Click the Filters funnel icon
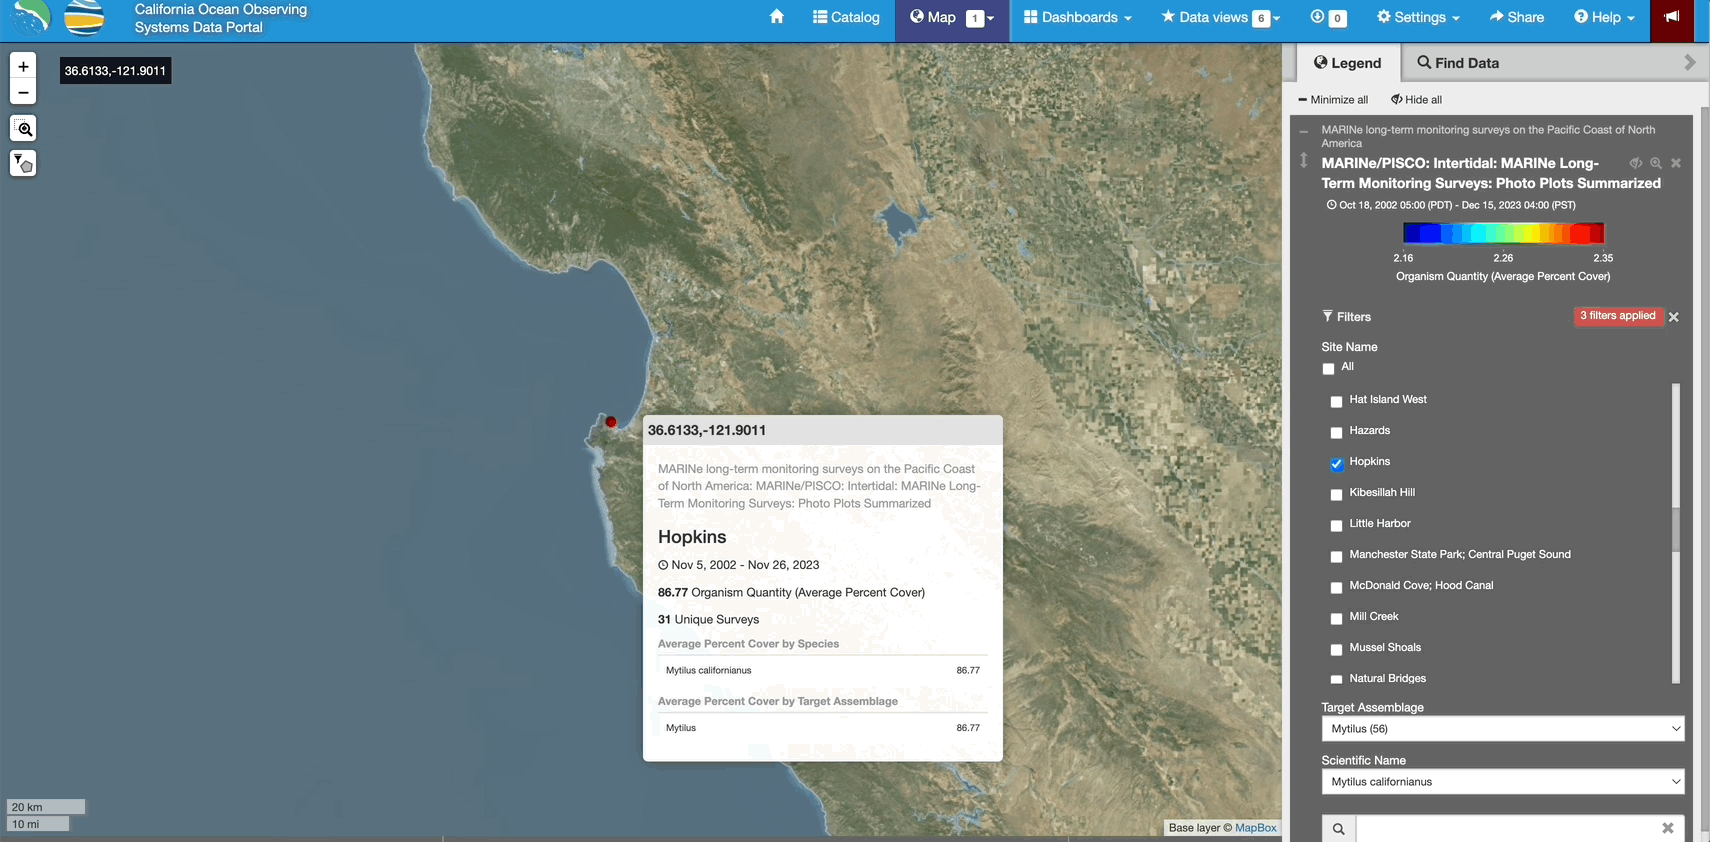 [x=1327, y=316]
